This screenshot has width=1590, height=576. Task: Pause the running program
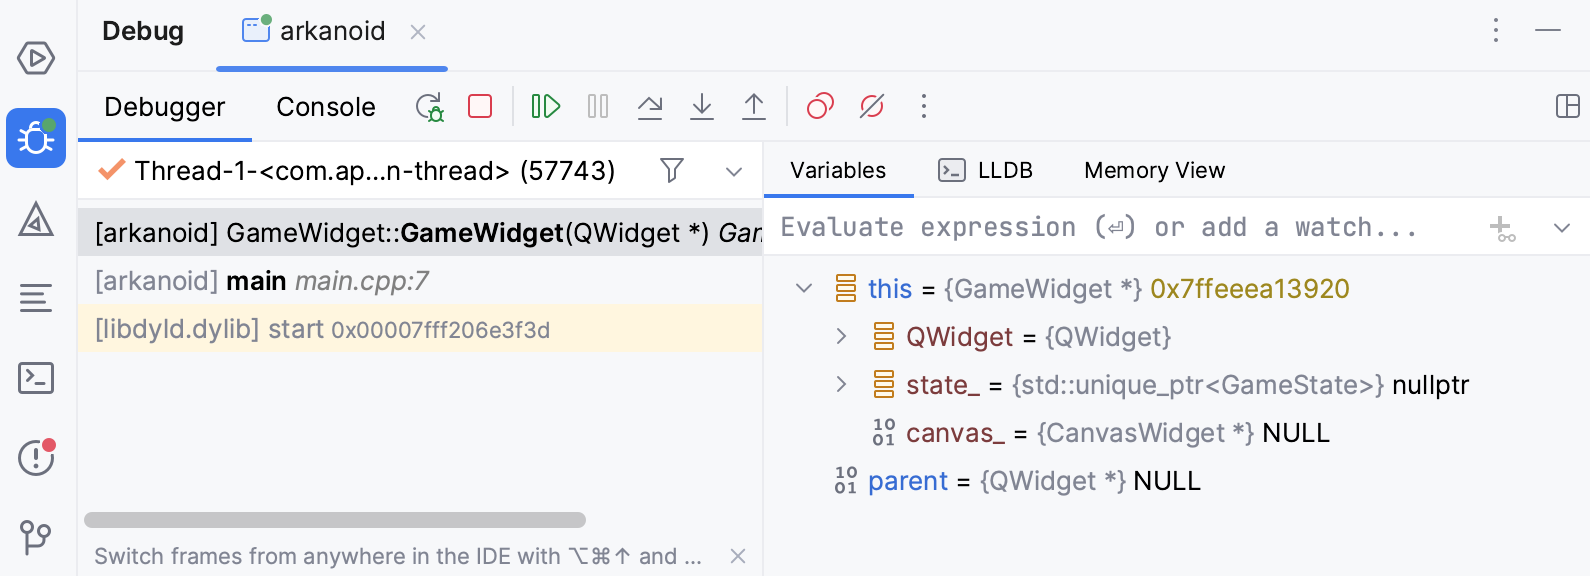[x=597, y=106]
